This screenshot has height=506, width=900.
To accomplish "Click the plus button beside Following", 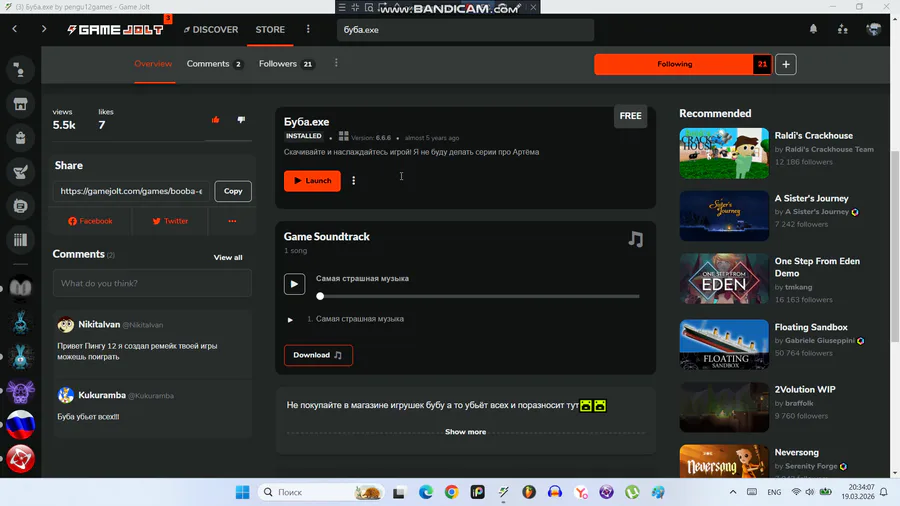I will tap(786, 64).
